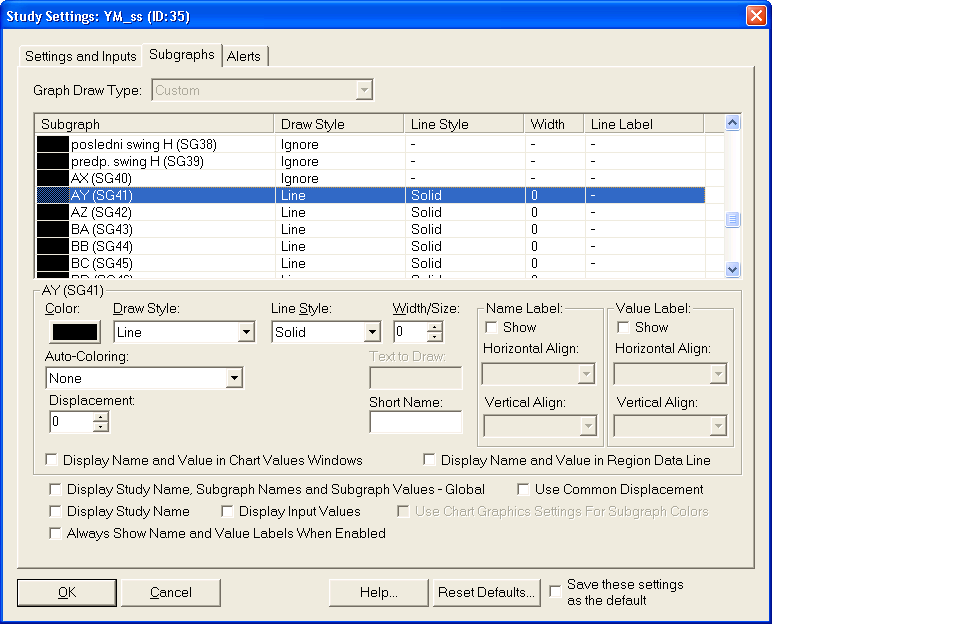
Task: Click the Short Name text field
Action: (x=415, y=422)
